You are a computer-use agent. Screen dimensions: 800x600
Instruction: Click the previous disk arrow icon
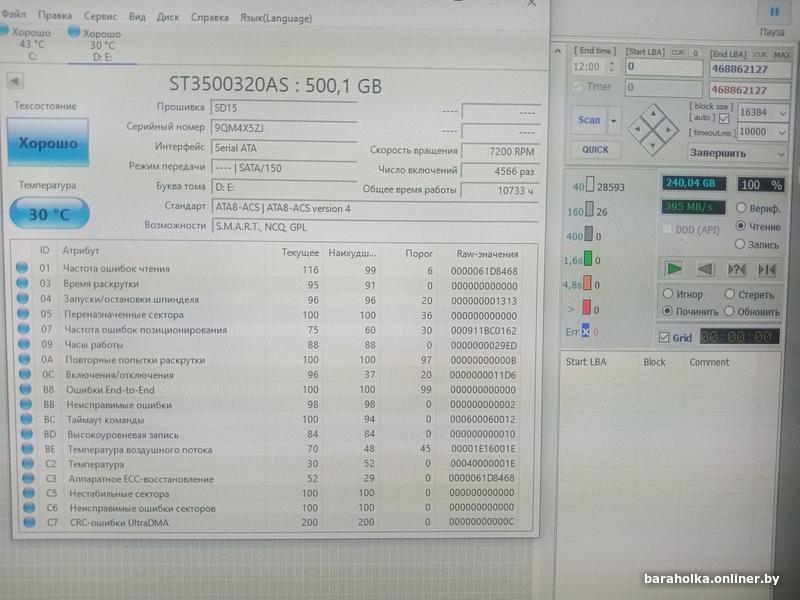[15, 81]
